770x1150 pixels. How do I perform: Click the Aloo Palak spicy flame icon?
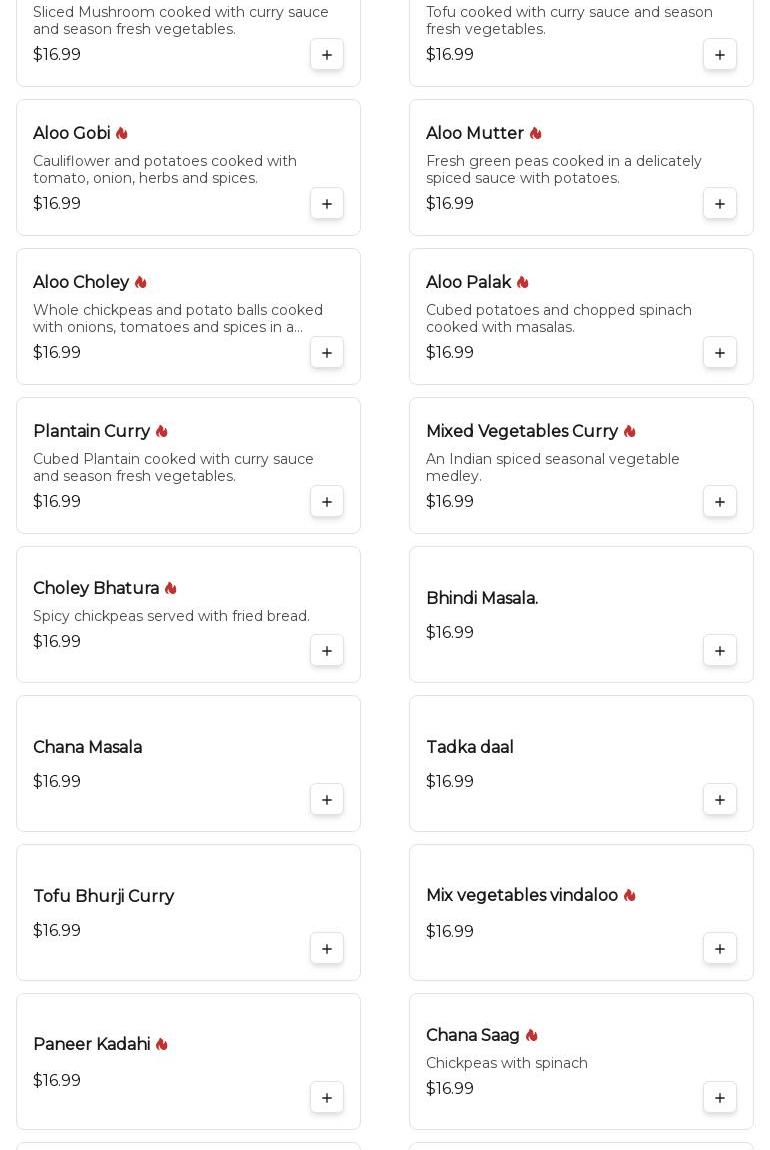523,283
